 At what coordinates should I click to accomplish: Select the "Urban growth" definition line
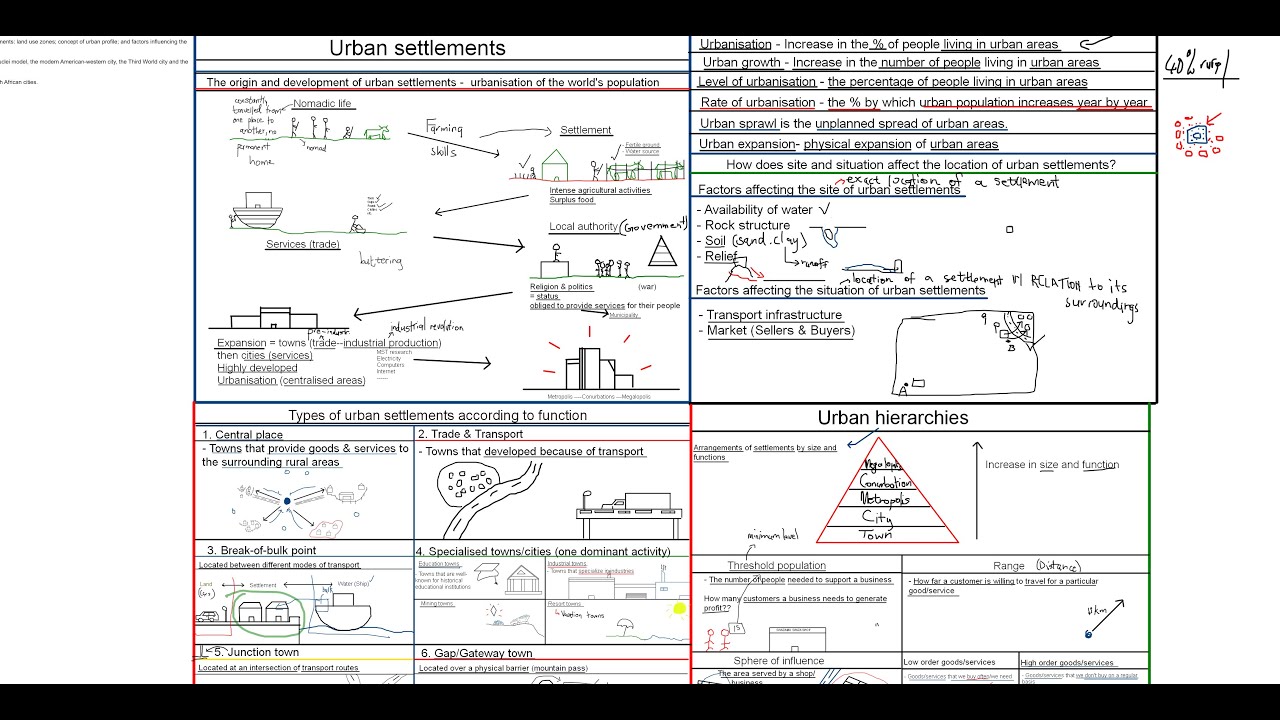[901, 62]
